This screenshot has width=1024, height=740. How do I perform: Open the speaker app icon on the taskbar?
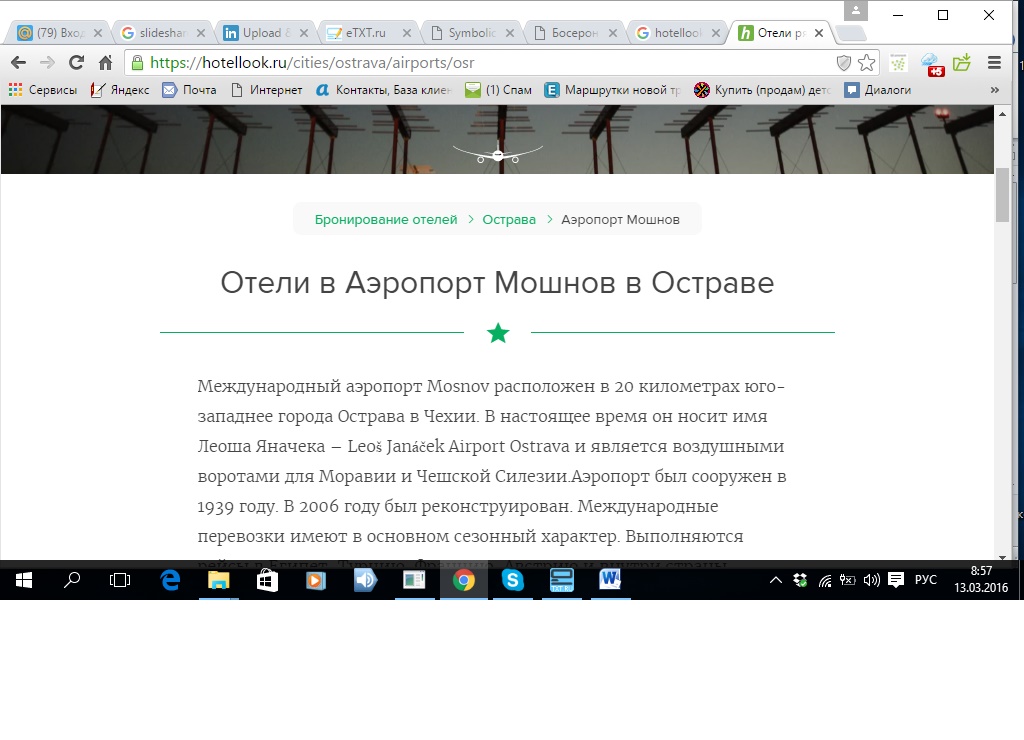point(365,580)
